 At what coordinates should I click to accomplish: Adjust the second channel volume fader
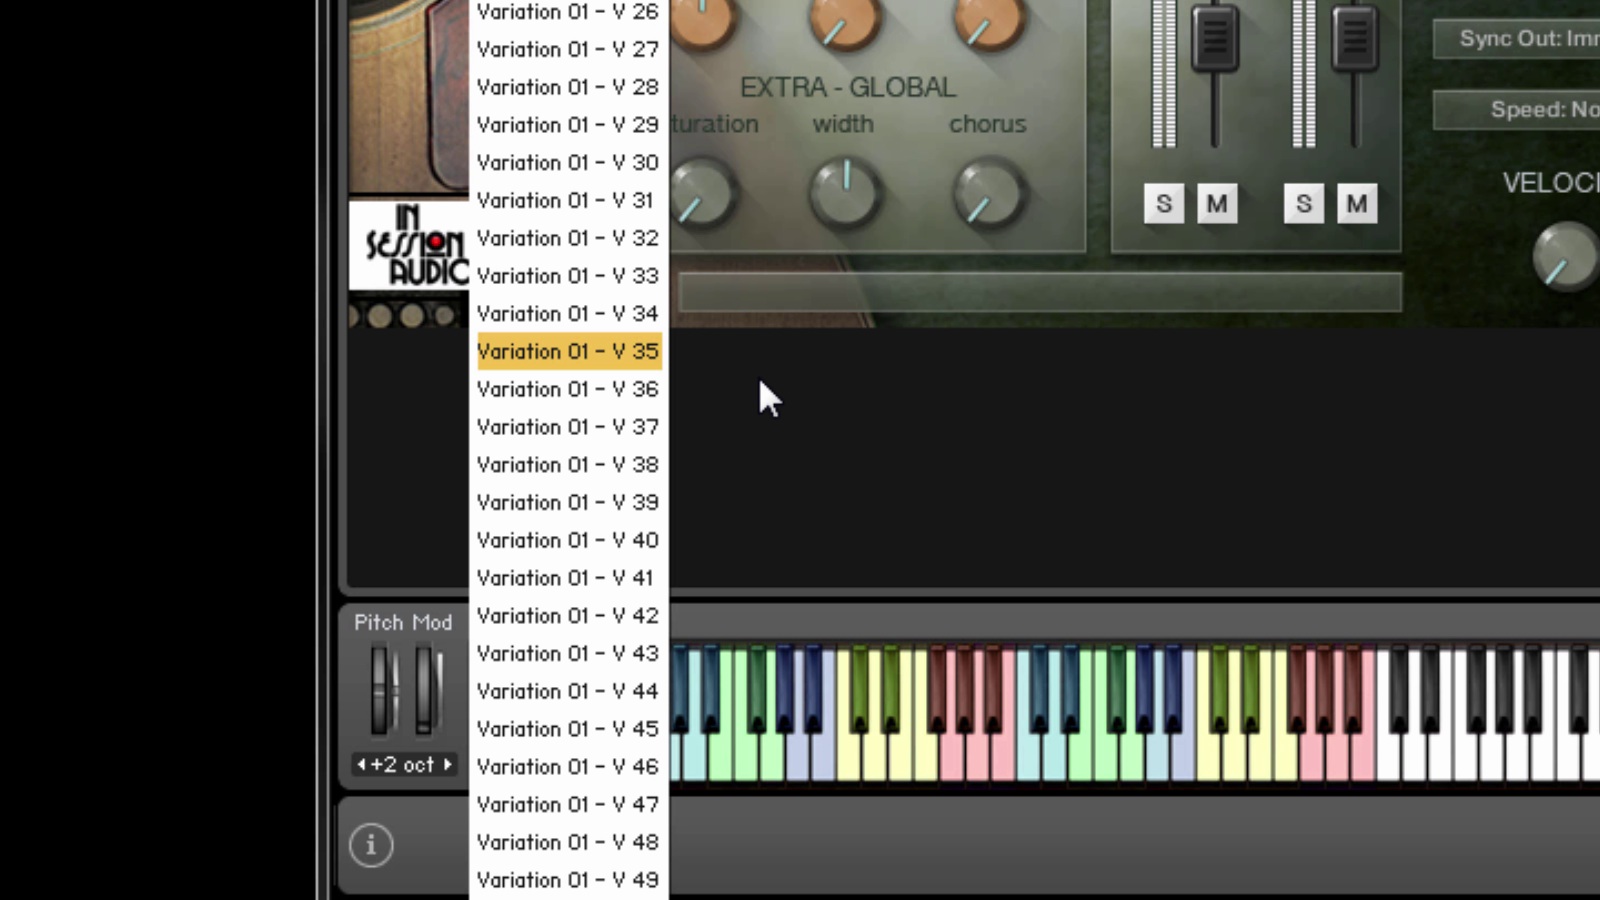1355,37
